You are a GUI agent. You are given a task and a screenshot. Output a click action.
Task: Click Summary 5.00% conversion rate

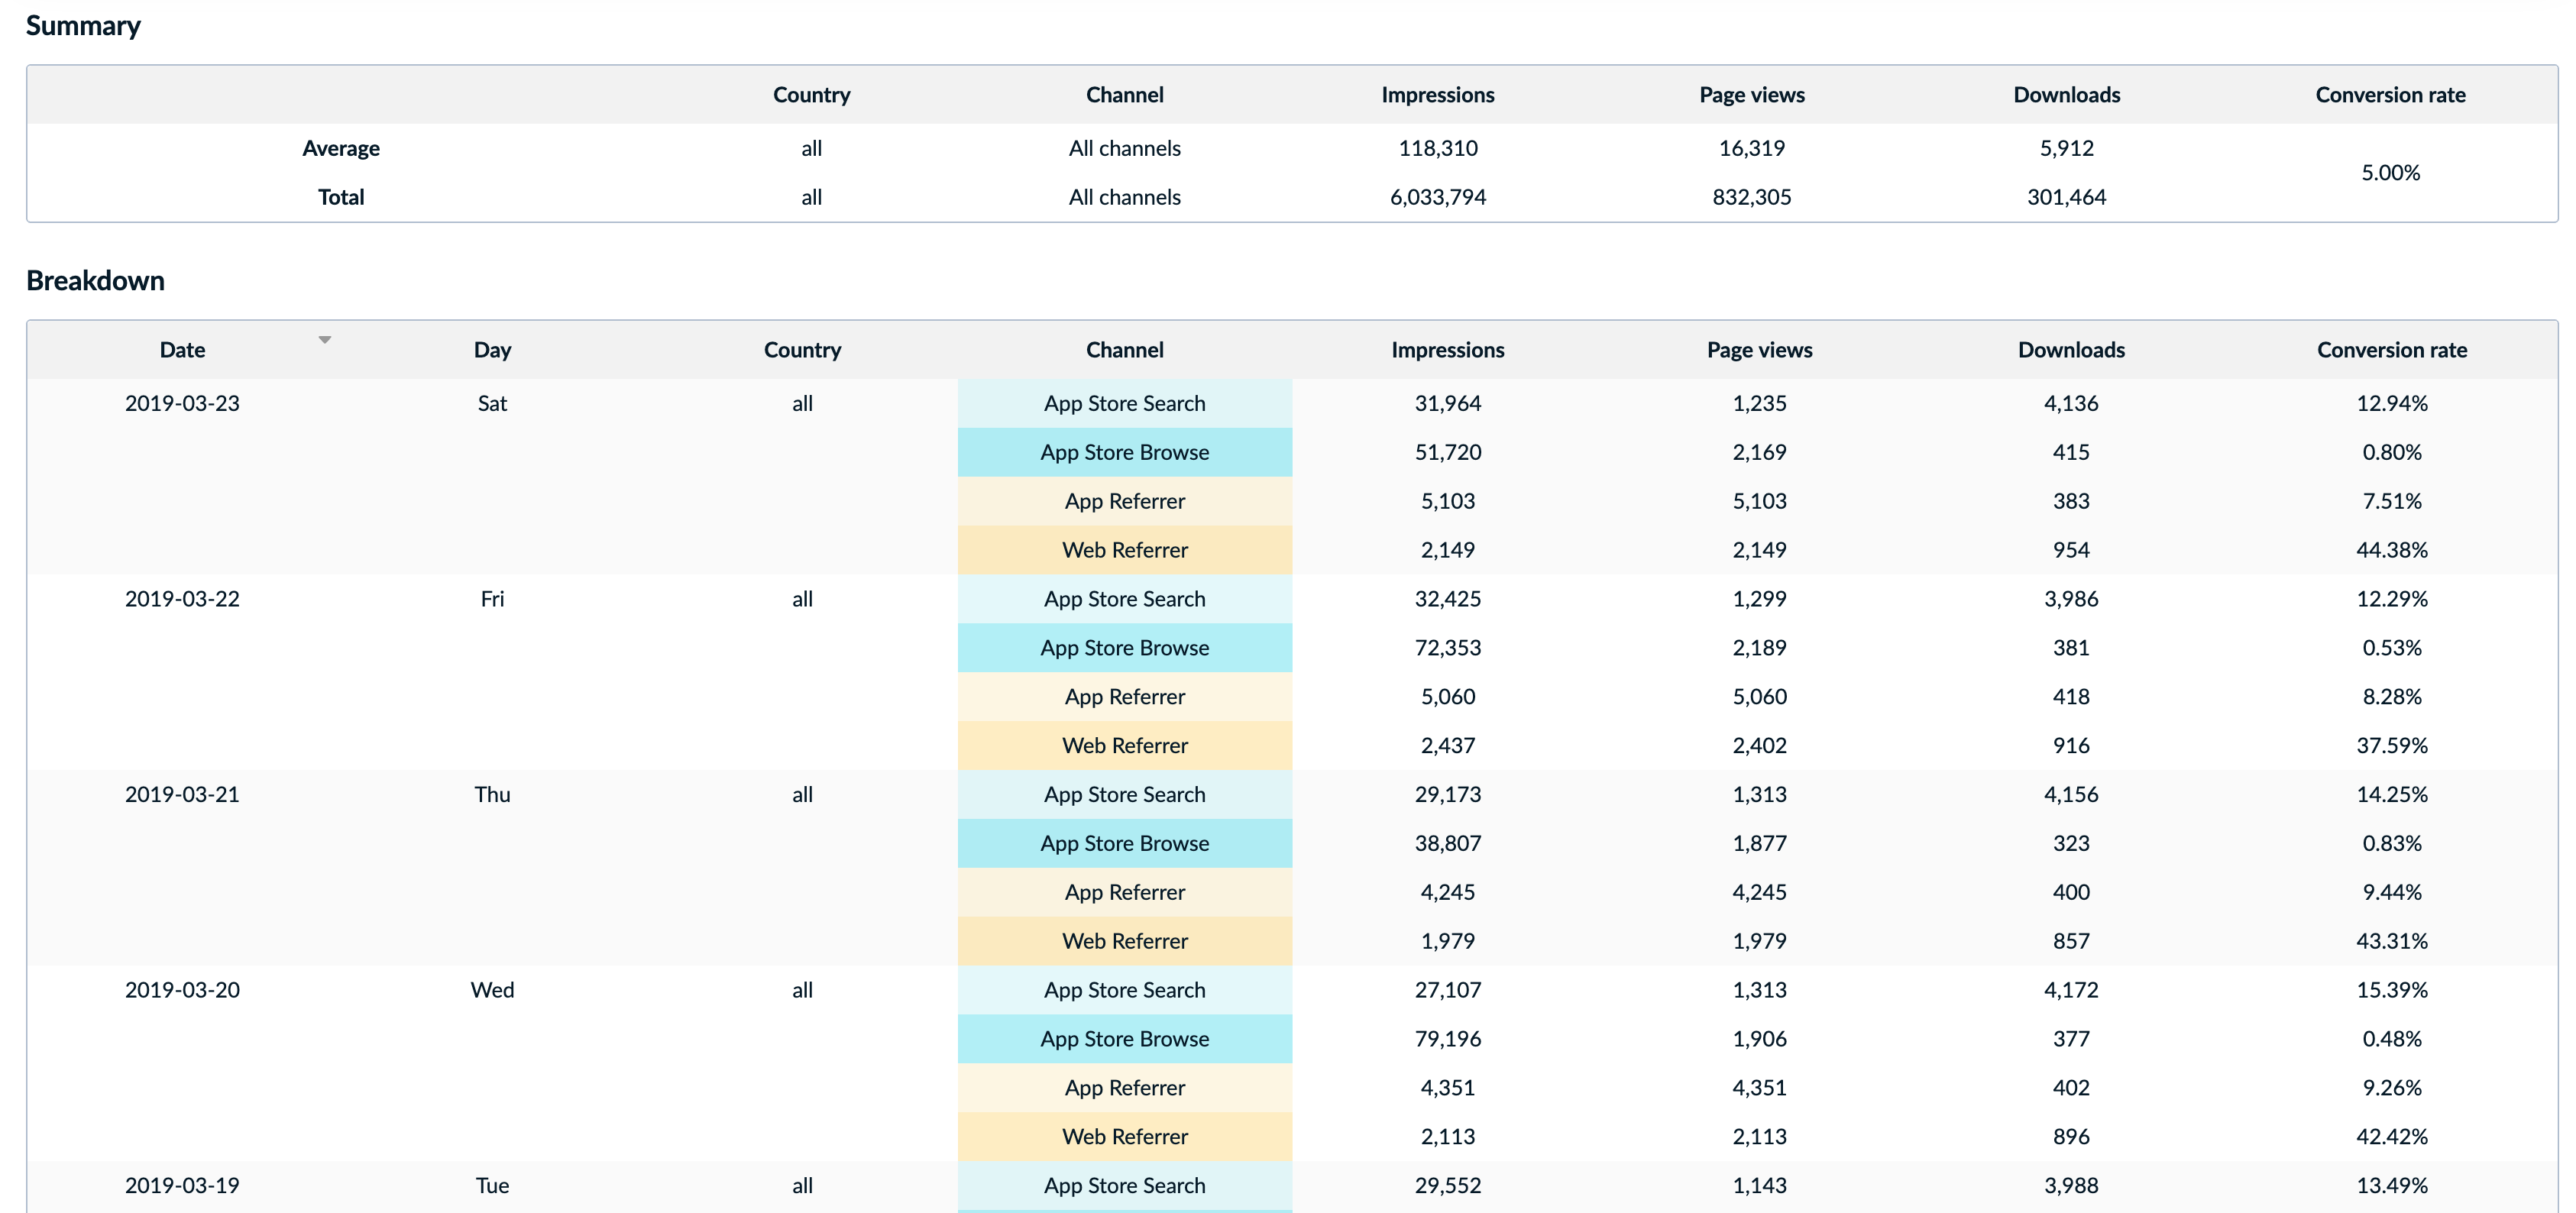click(x=2390, y=173)
